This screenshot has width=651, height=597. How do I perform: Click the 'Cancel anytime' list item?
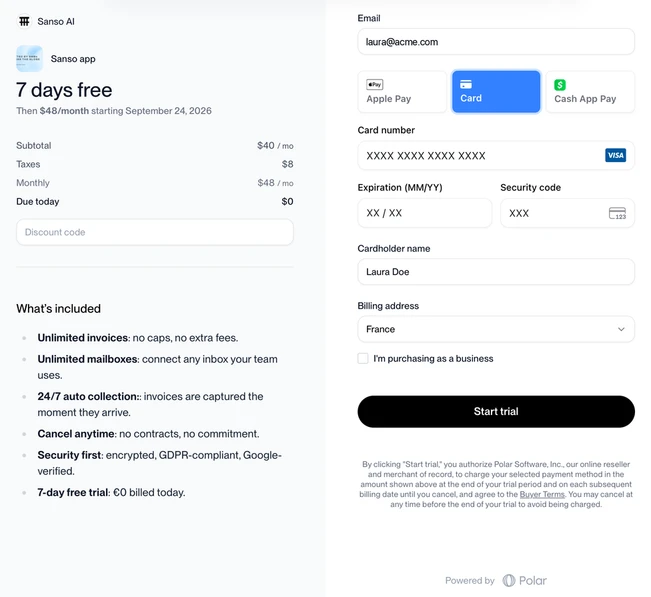[x=148, y=434]
